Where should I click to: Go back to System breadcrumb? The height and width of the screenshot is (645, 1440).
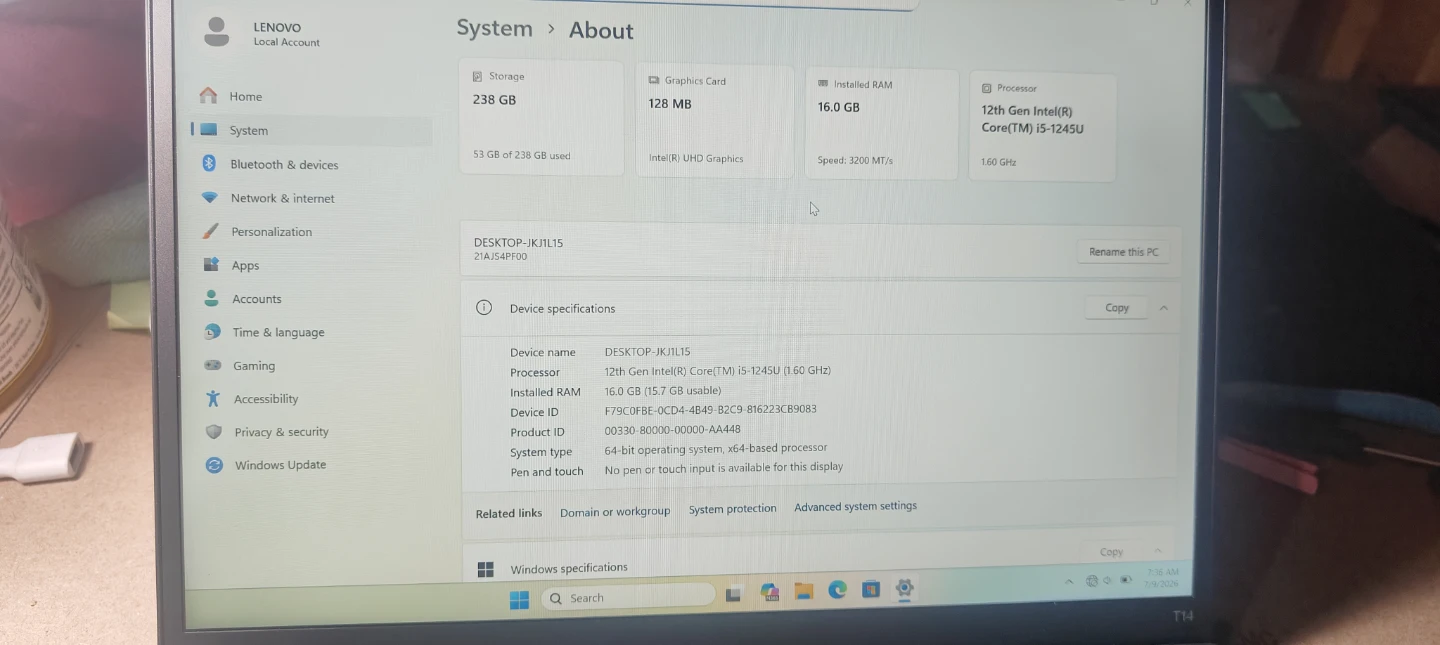(494, 28)
